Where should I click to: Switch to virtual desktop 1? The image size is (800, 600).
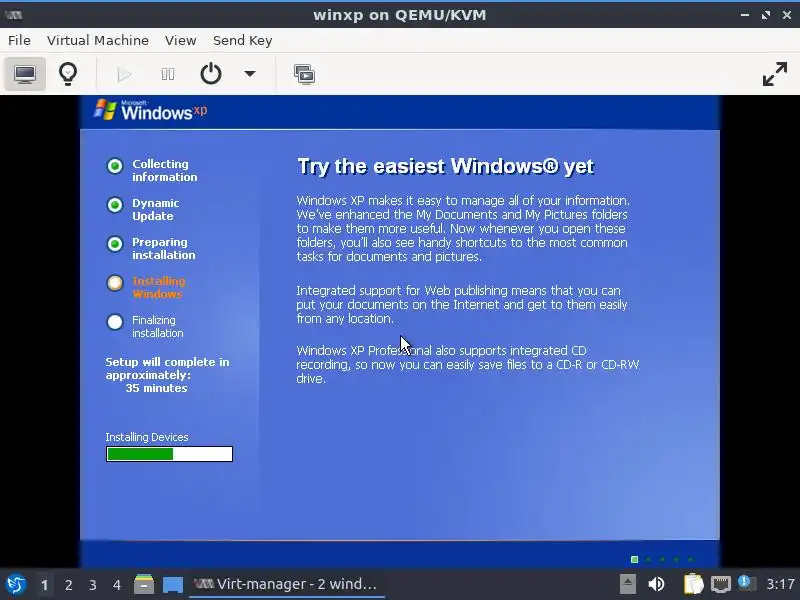point(44,585)
